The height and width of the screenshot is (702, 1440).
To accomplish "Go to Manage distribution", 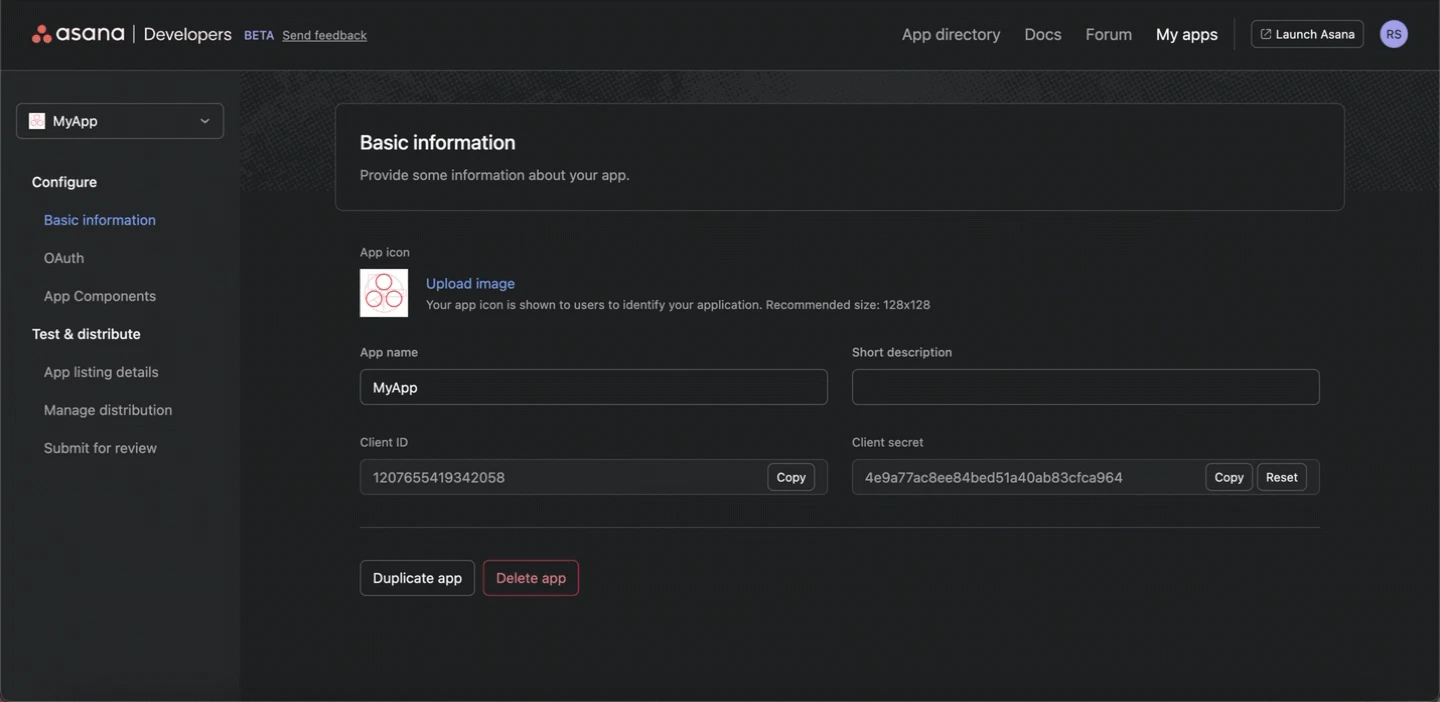I will tap(108, 410).
